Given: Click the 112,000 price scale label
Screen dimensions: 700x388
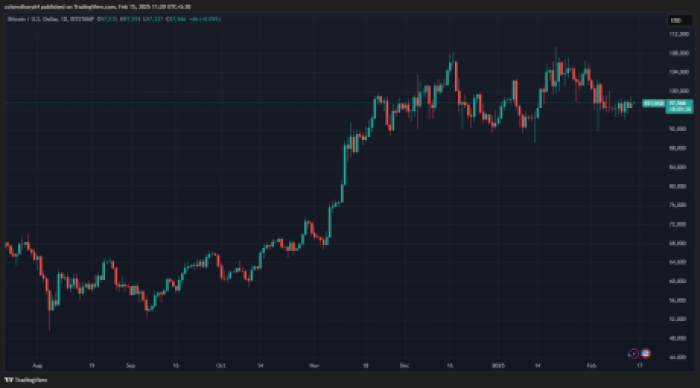Looking at the screenshot, I should pos(678,34).
